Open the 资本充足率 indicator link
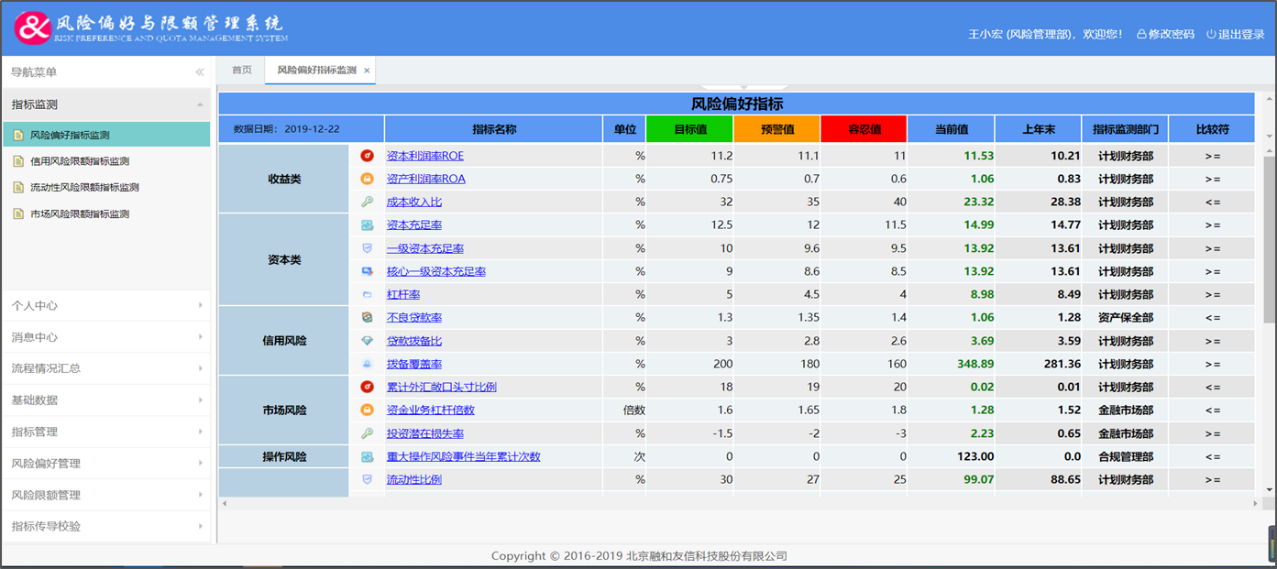The height and width of the screenshot is (569, 1277). tap(414, 225)
